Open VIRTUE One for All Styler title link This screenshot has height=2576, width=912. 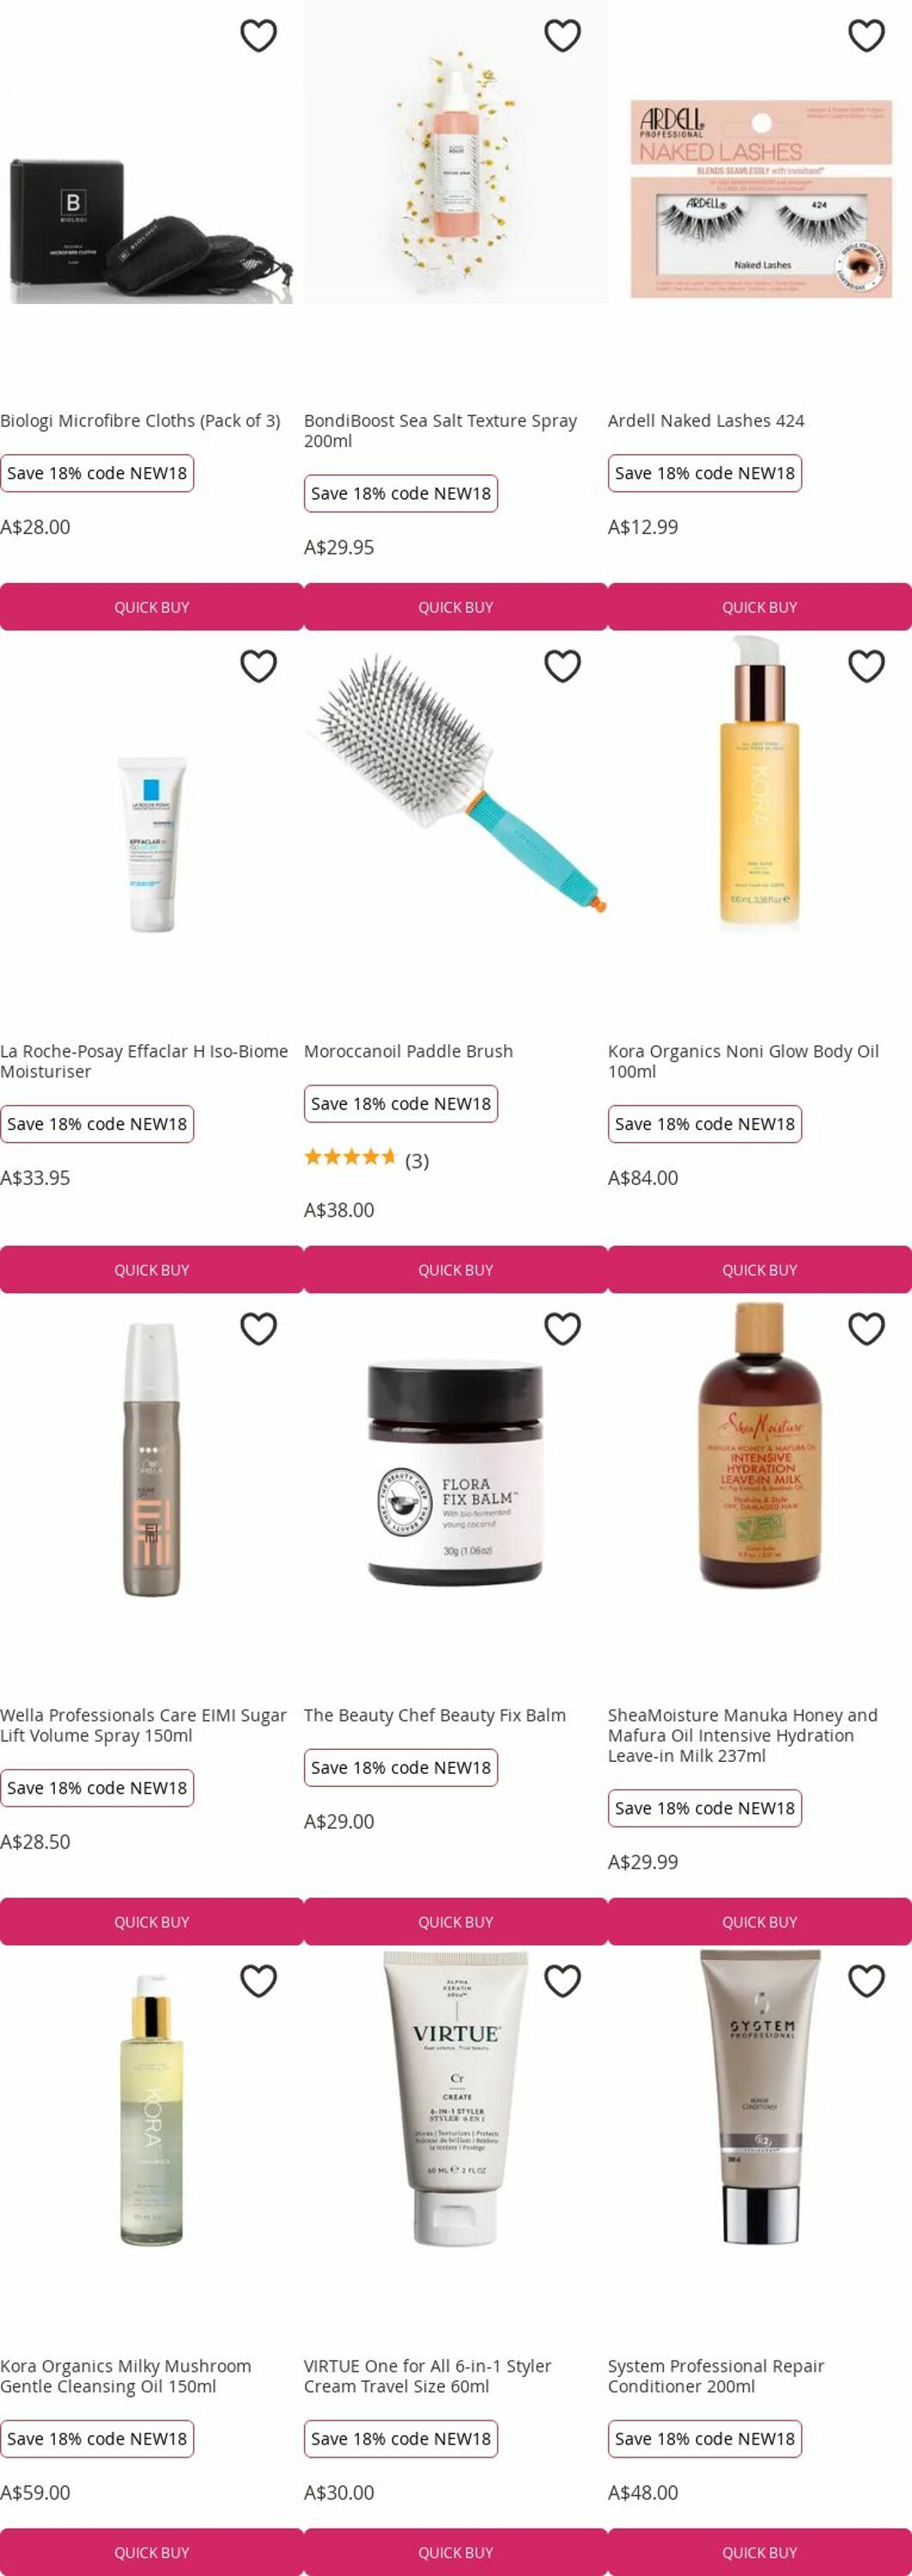point(427,2376)
